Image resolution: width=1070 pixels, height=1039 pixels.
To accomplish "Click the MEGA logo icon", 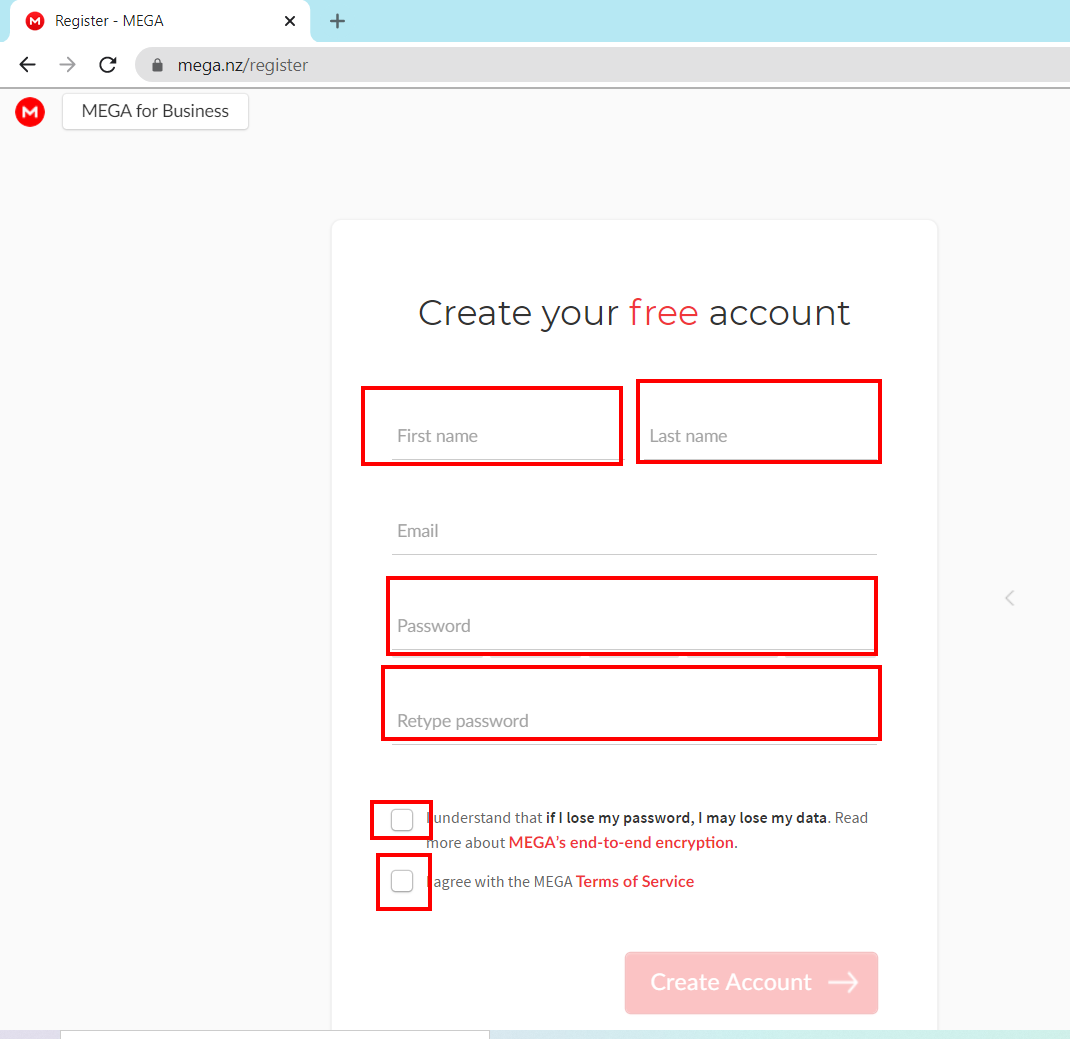I will tap(30, 112).
